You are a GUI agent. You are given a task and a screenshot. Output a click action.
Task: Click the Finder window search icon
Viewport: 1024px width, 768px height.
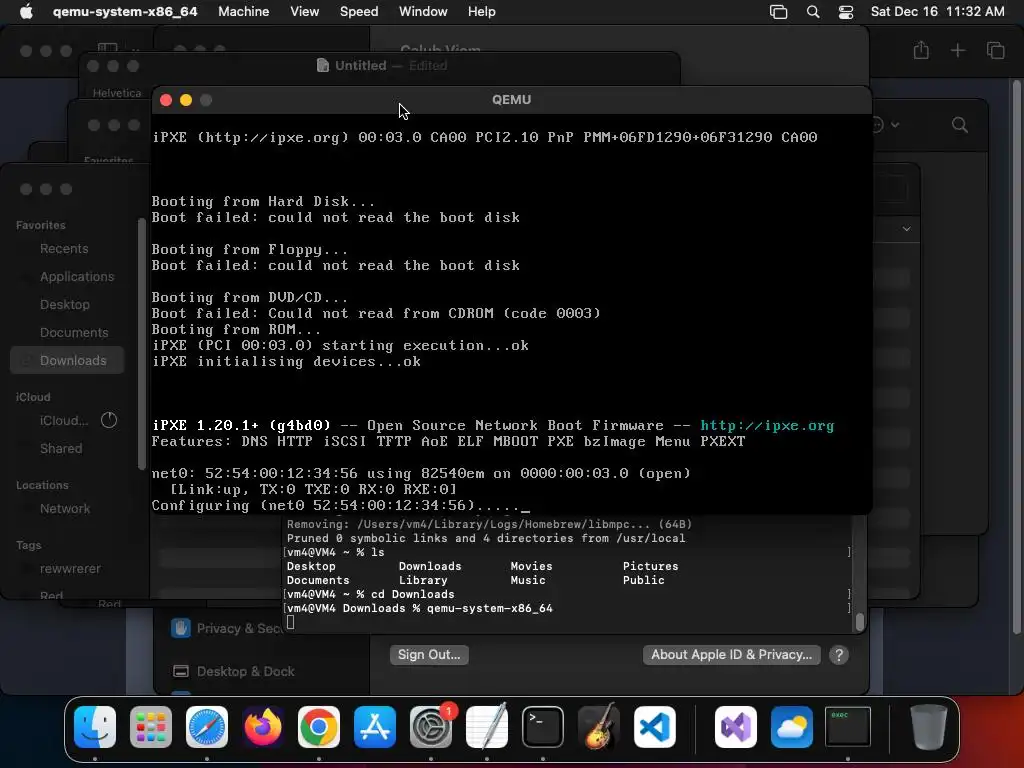tap(959, 125)
